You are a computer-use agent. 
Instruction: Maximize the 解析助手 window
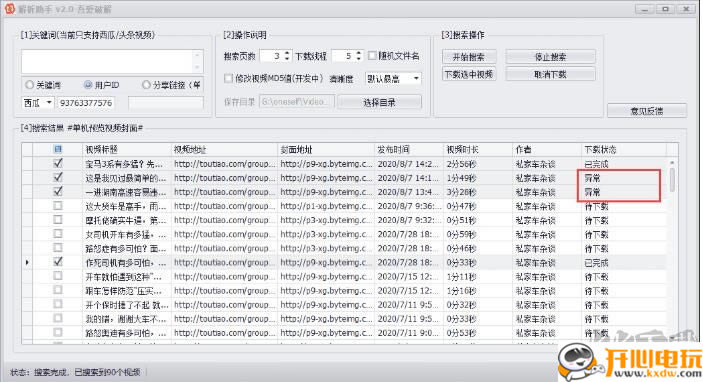(665, 9)
